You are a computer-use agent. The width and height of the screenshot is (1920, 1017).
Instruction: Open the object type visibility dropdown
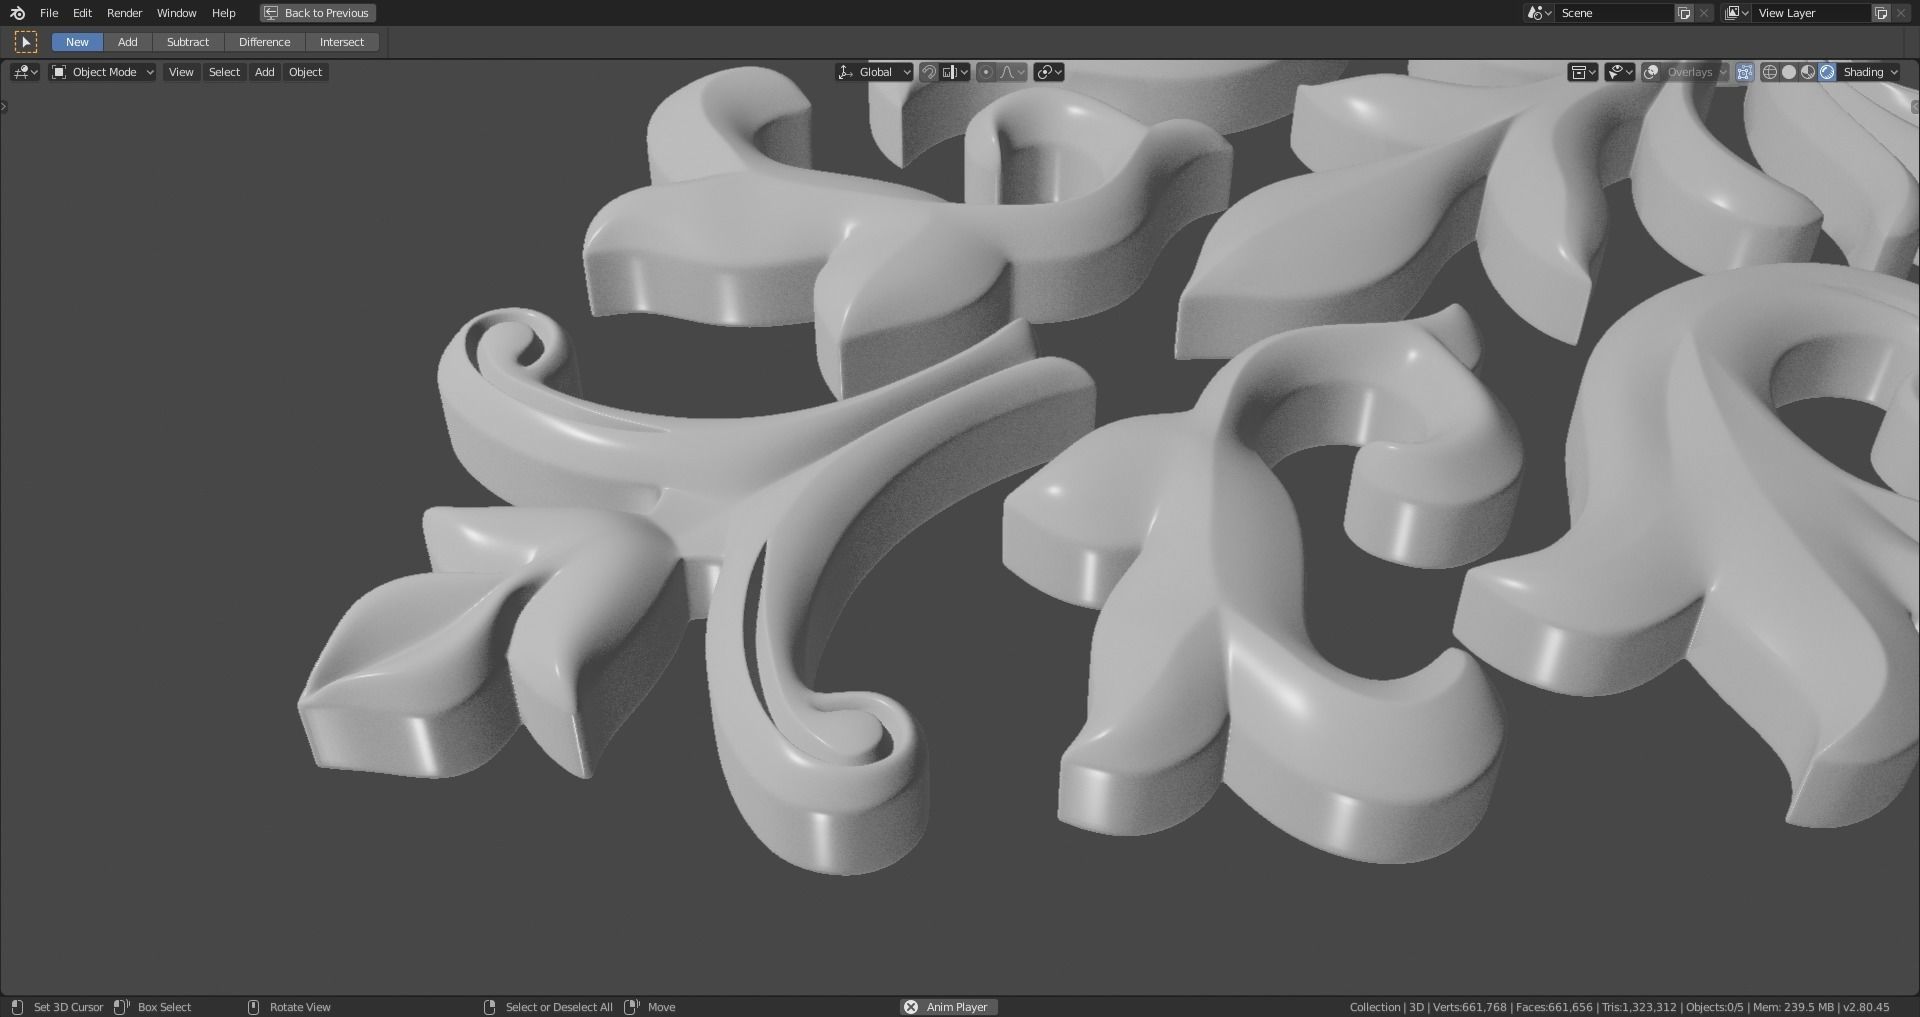pyautogui.click(x=1583, y=72)
